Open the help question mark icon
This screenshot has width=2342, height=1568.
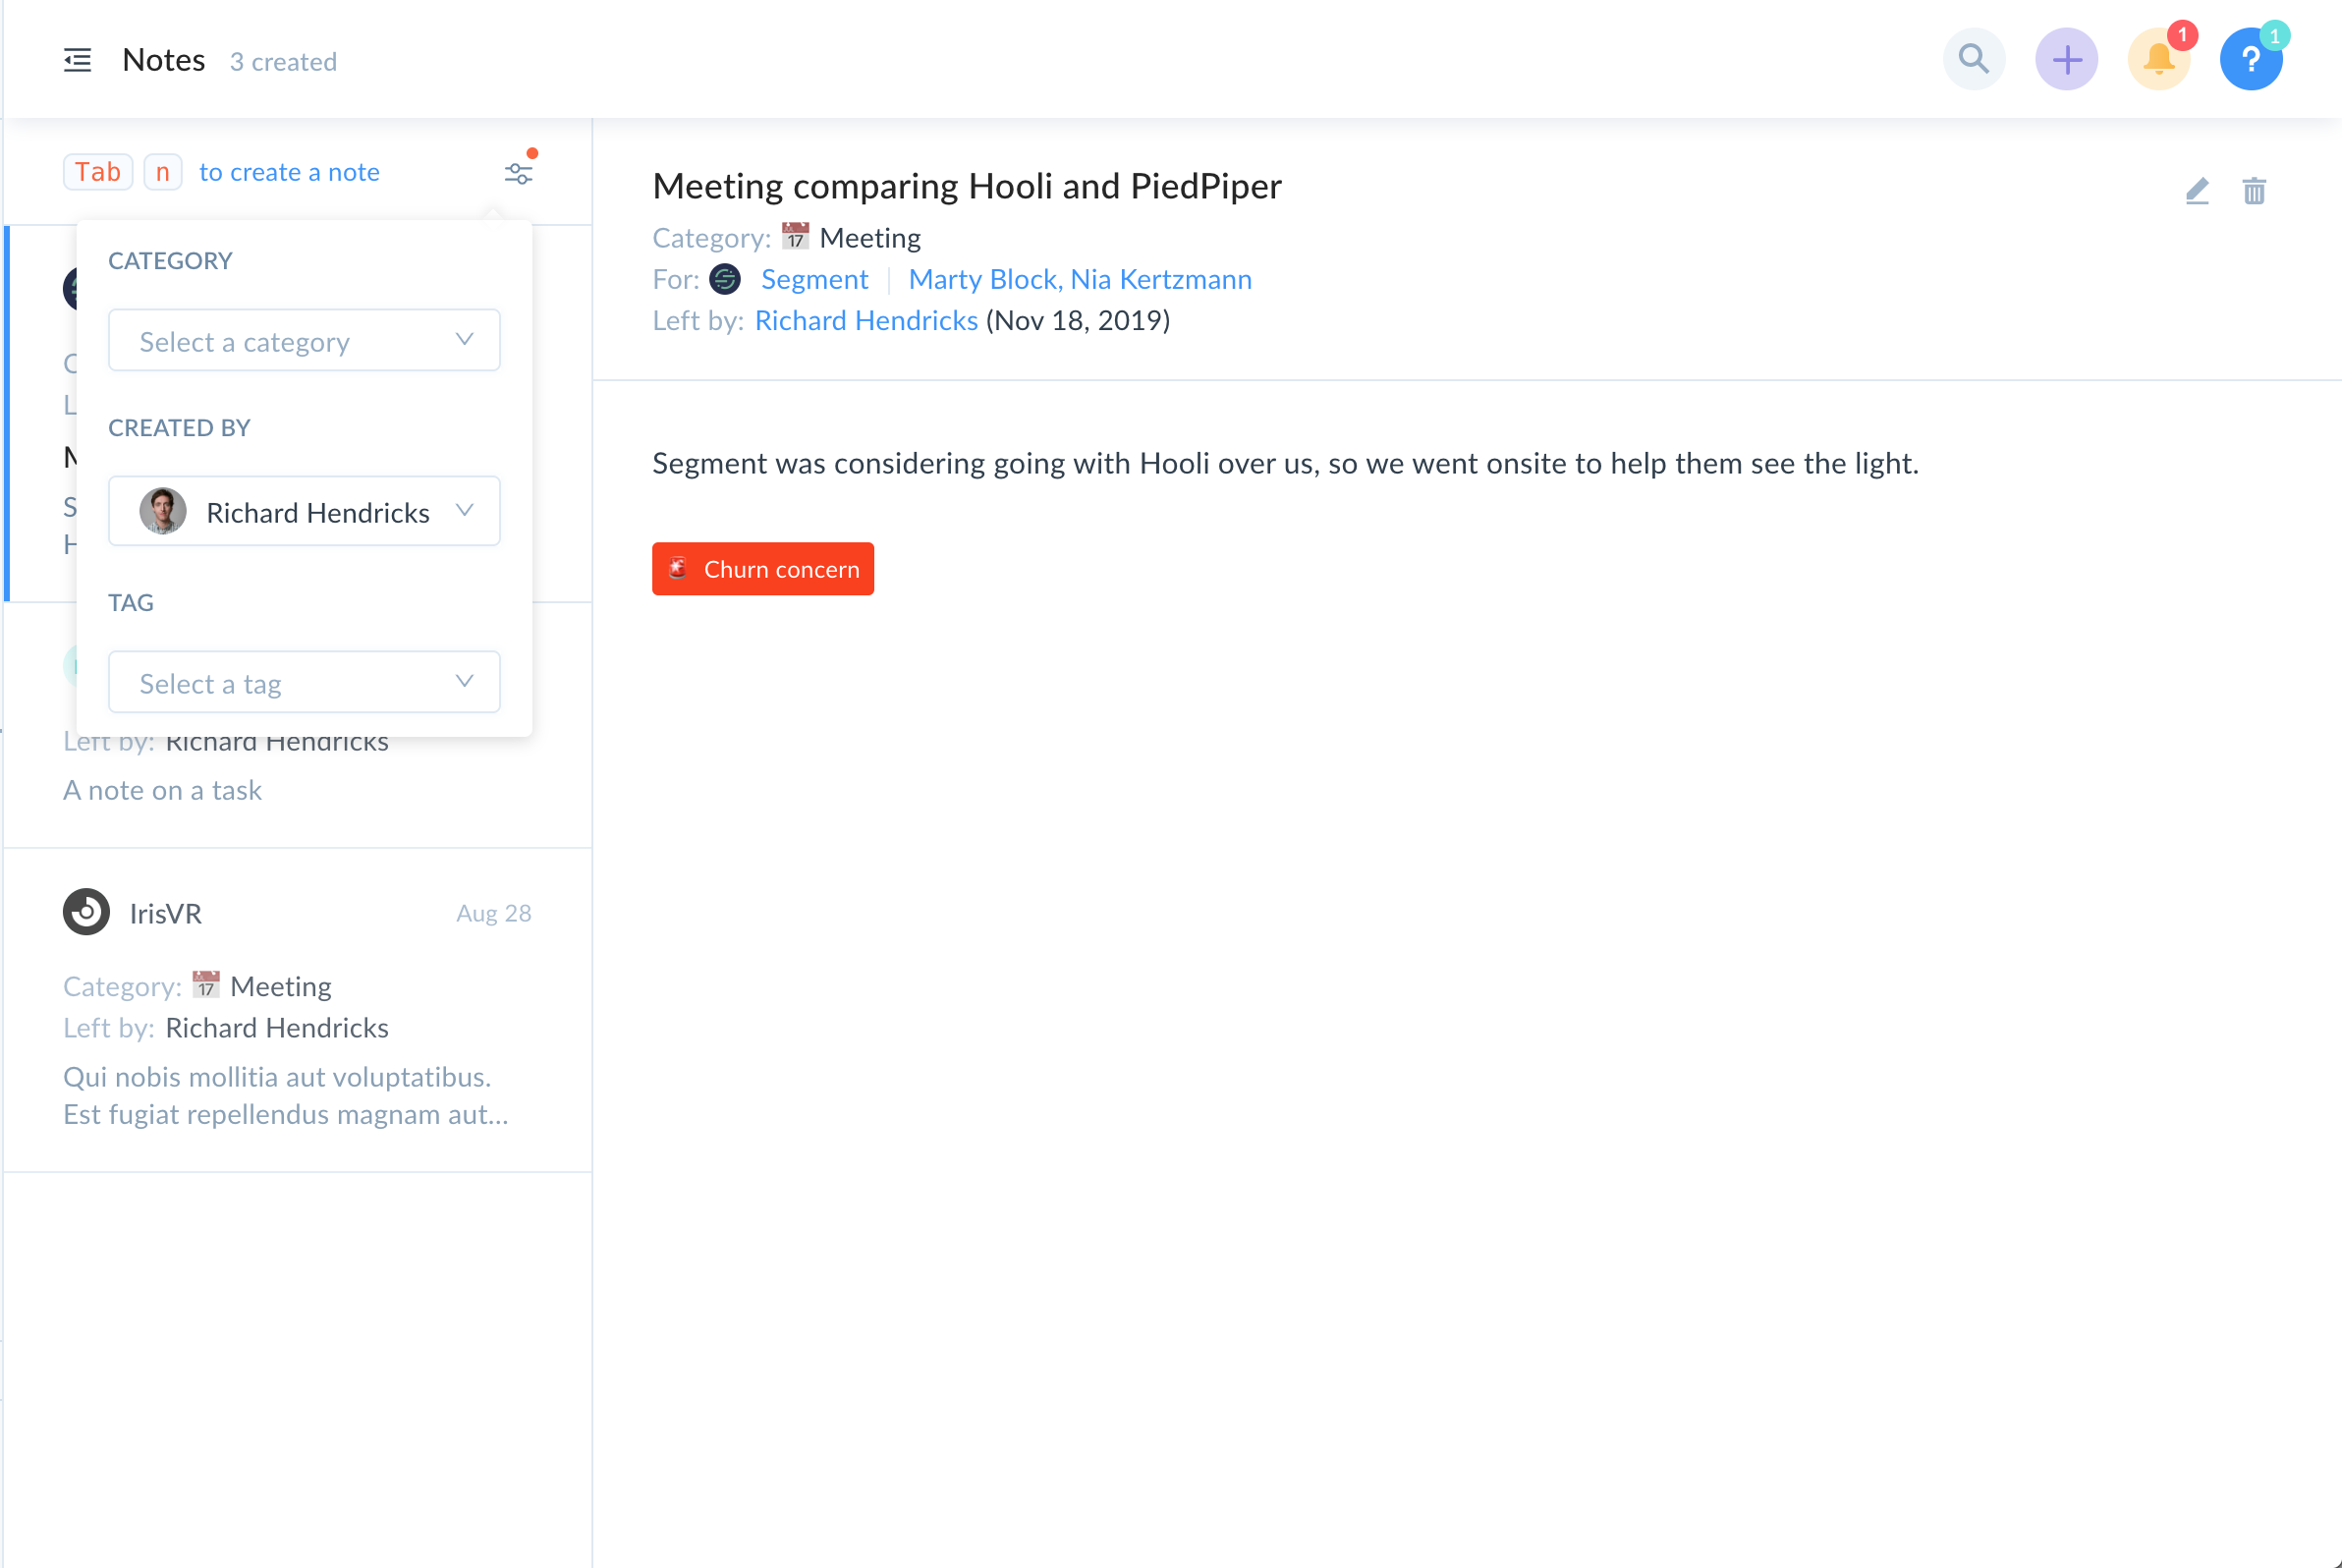click(x=2250, y=60)
